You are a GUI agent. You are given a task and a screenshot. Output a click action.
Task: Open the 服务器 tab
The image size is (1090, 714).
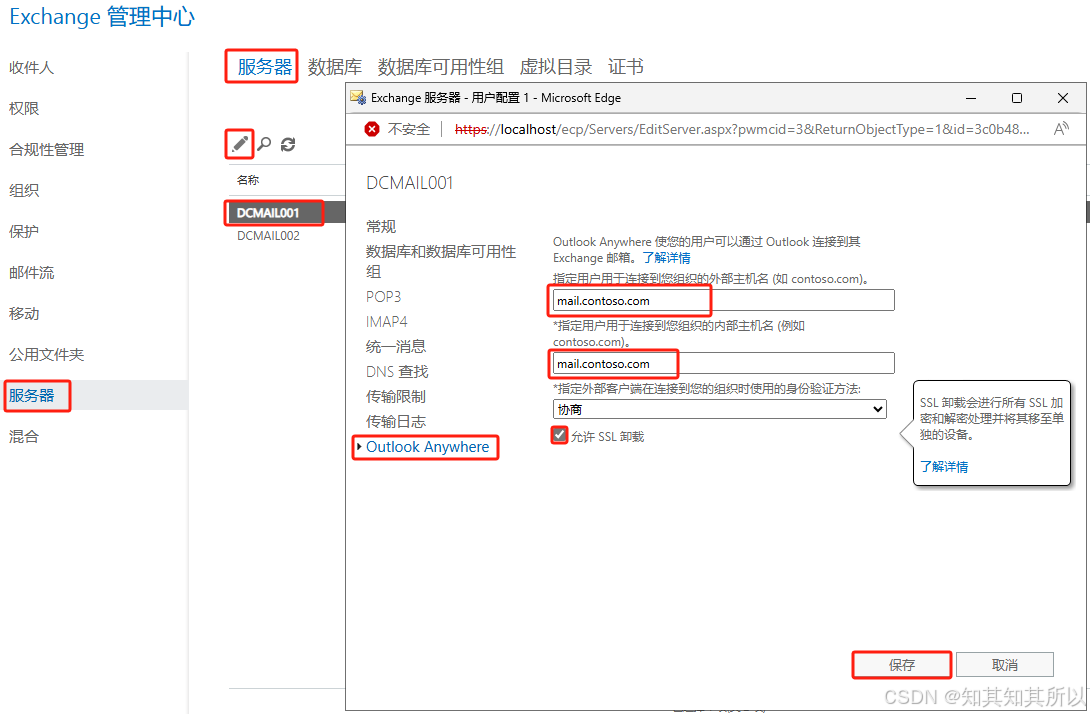coord(264,67)
